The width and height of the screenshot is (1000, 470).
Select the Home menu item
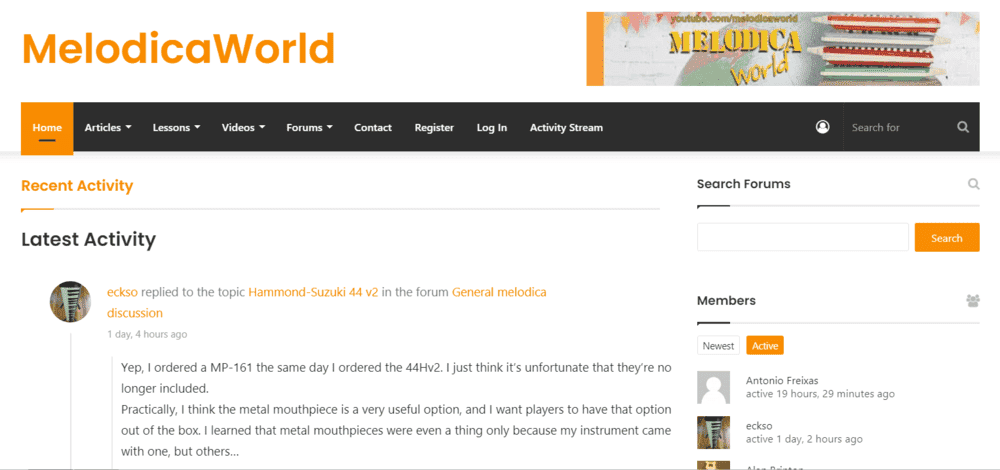tap(47, 128)
